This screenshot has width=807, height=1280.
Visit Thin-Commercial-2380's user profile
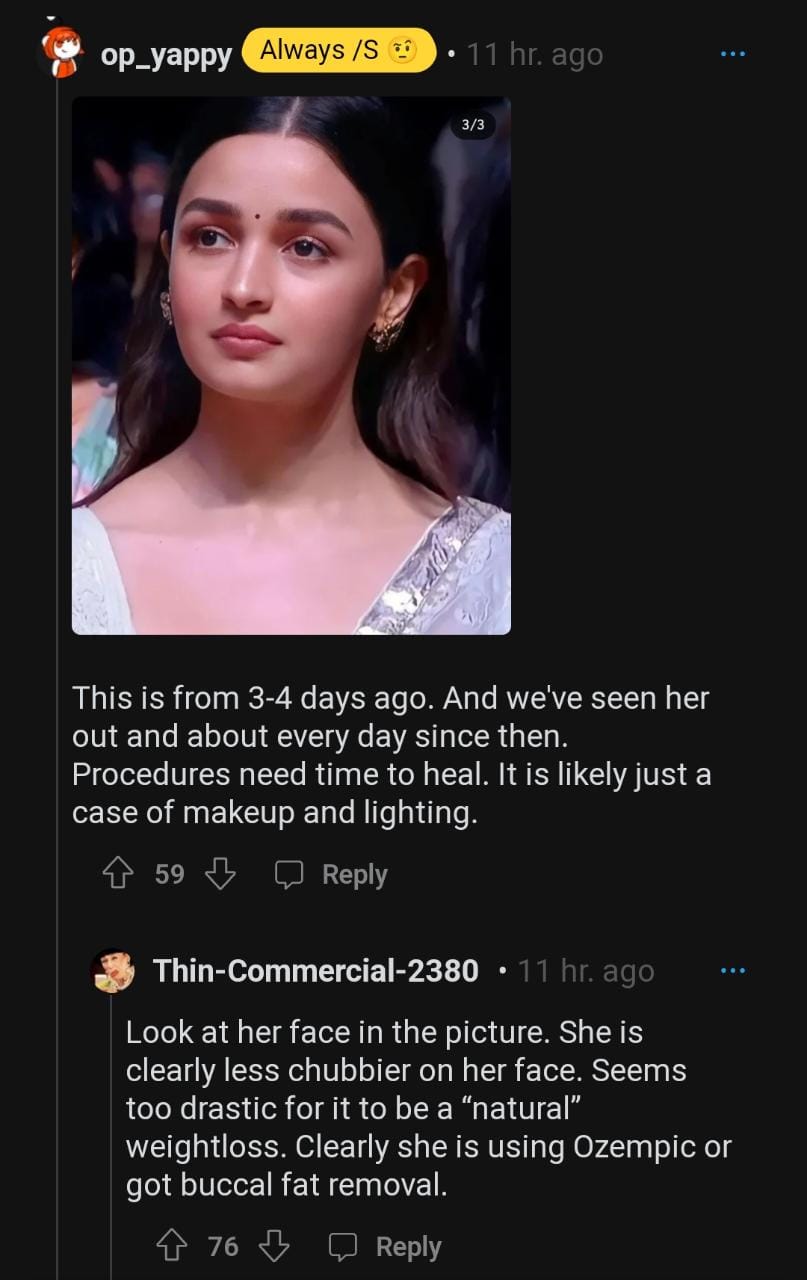coord(316,971)
